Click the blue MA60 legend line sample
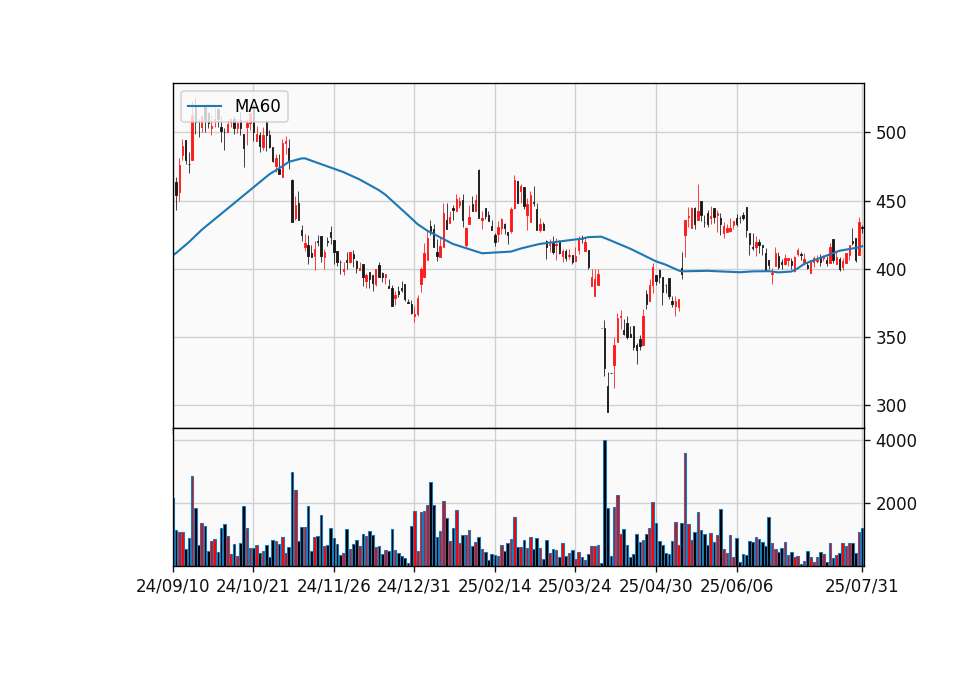 pyautogui.click(x=204, y=107)
